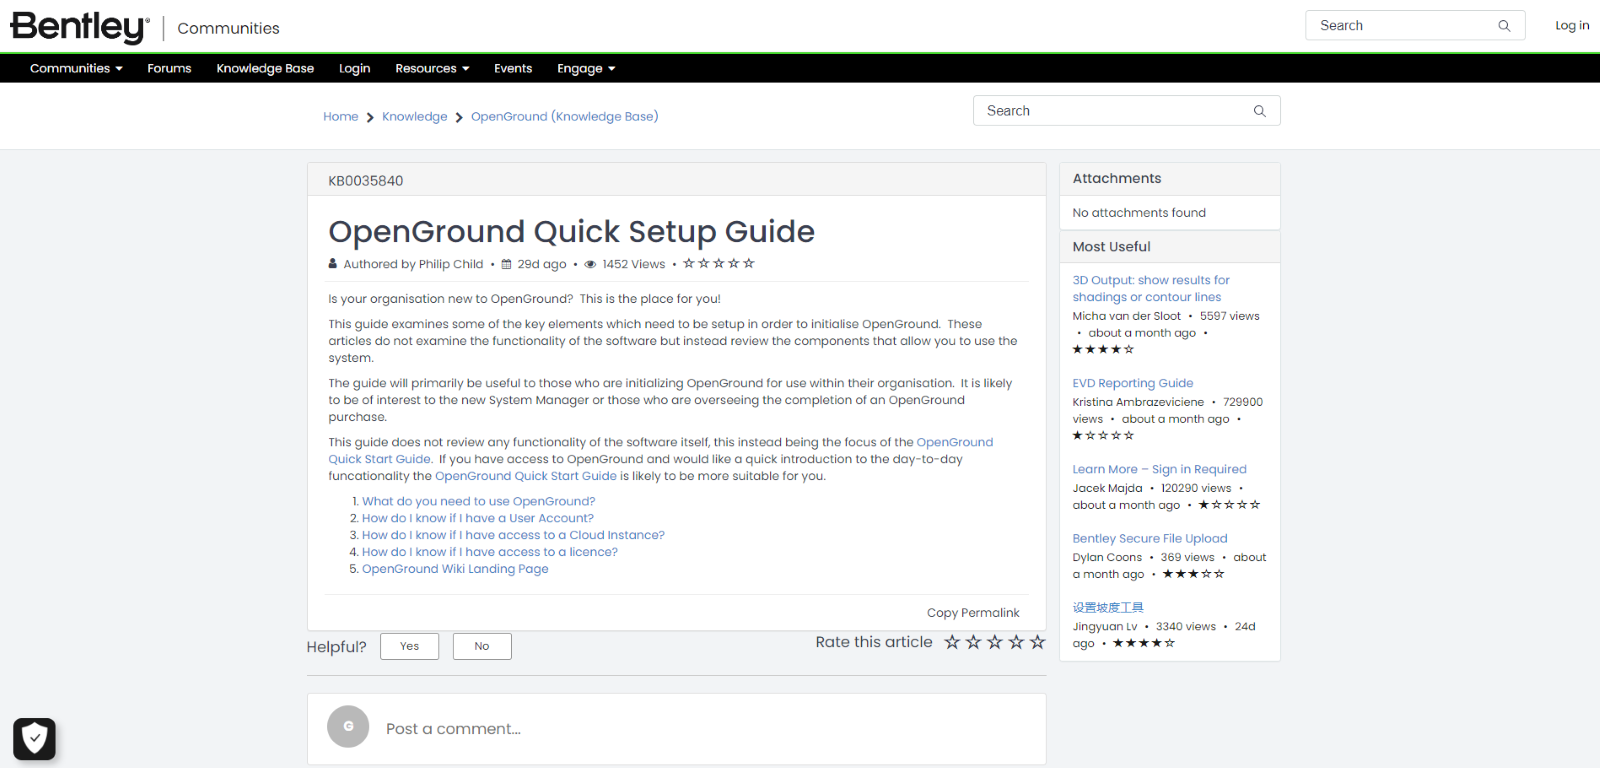Click the star rating of EVD Reporting Guide
1600x768 pixels.
[x=1103, y=436]
